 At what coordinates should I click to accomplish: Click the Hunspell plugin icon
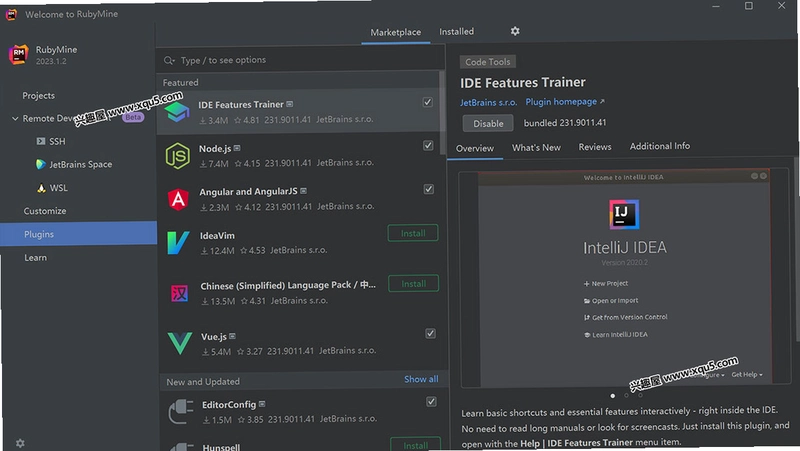click(182, 446)
